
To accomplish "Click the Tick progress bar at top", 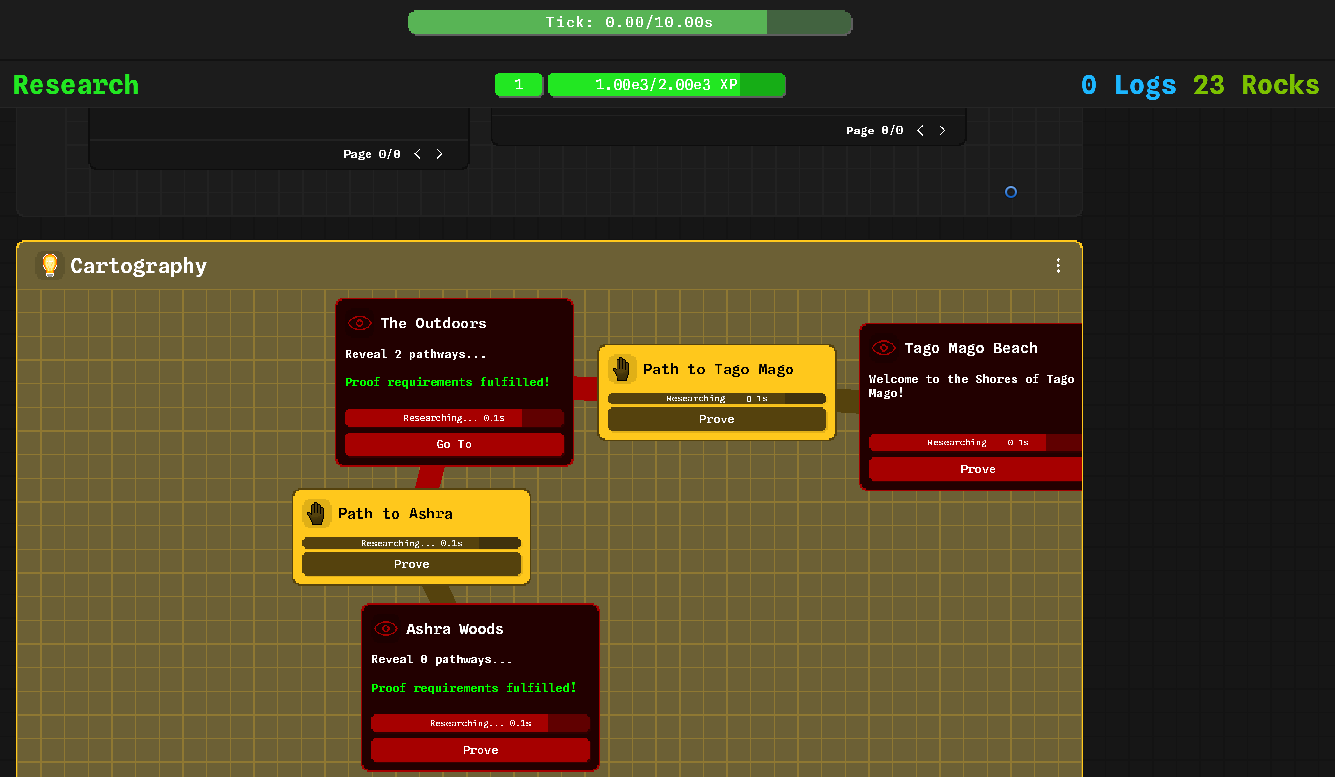I will (x=630, y=22).
